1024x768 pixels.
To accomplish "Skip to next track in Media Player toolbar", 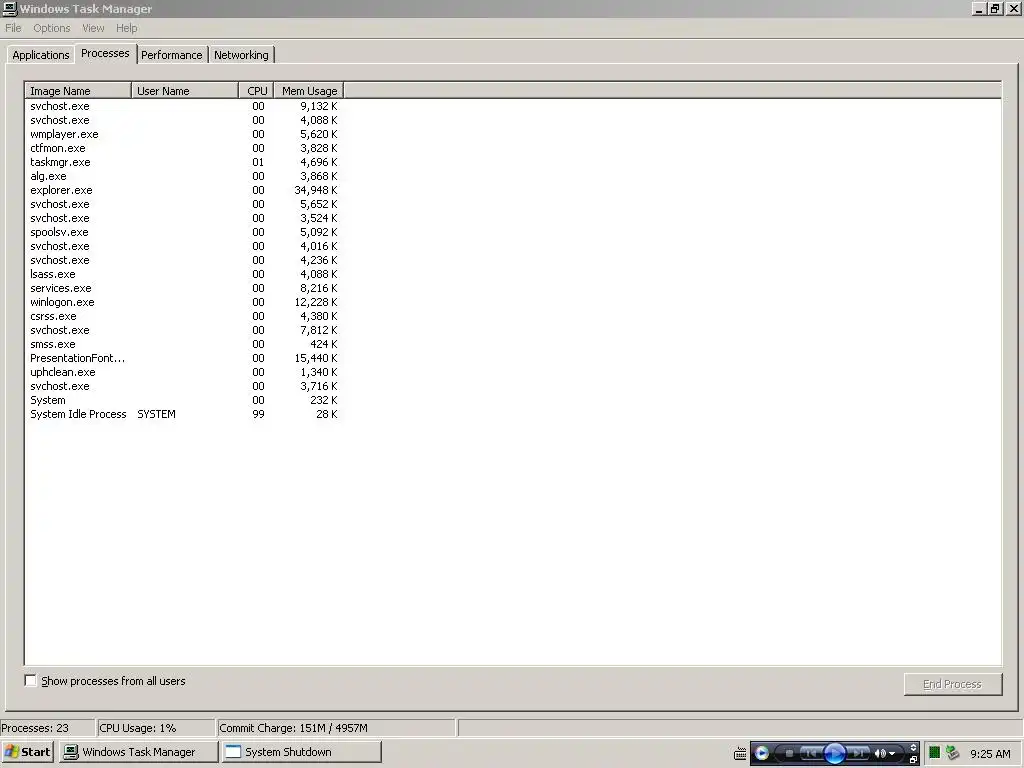I will pos(858,754).
